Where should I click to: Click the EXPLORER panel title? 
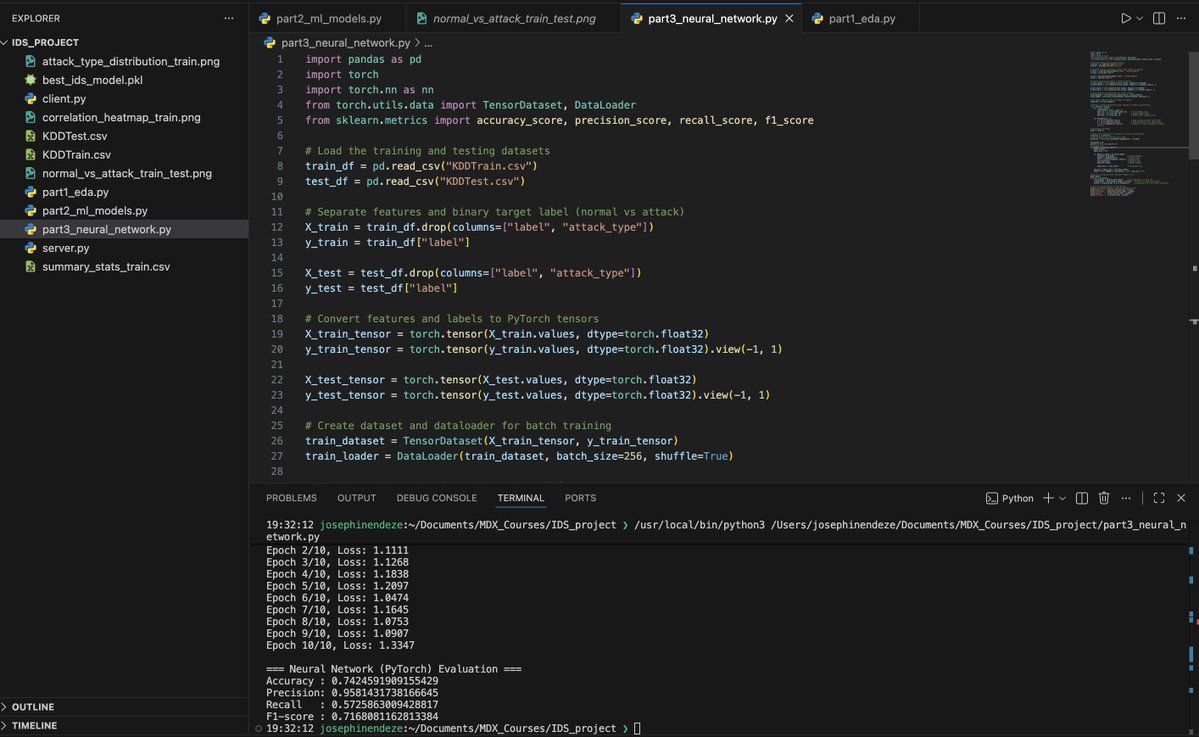(35, 18)
